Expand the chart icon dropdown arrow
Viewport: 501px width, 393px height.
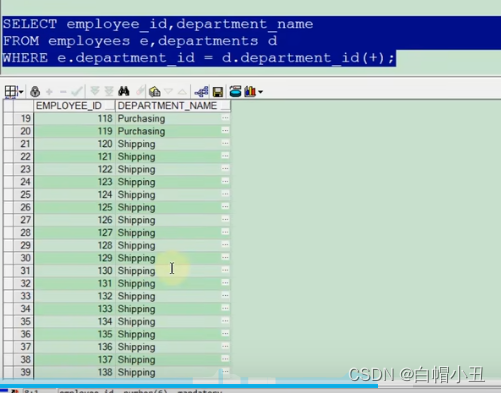point(260,92)
